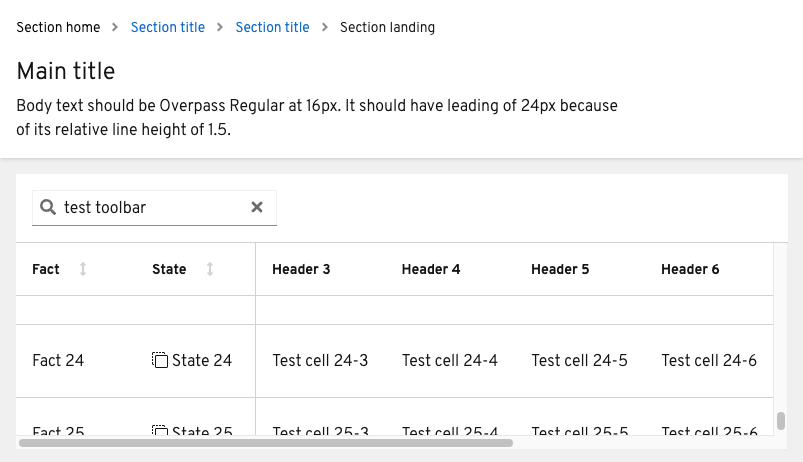The width and height of the screenshot is (803, 462).
Task: Select the Header 3 column header
Action: pyautogui.click(x=301, y=269)
